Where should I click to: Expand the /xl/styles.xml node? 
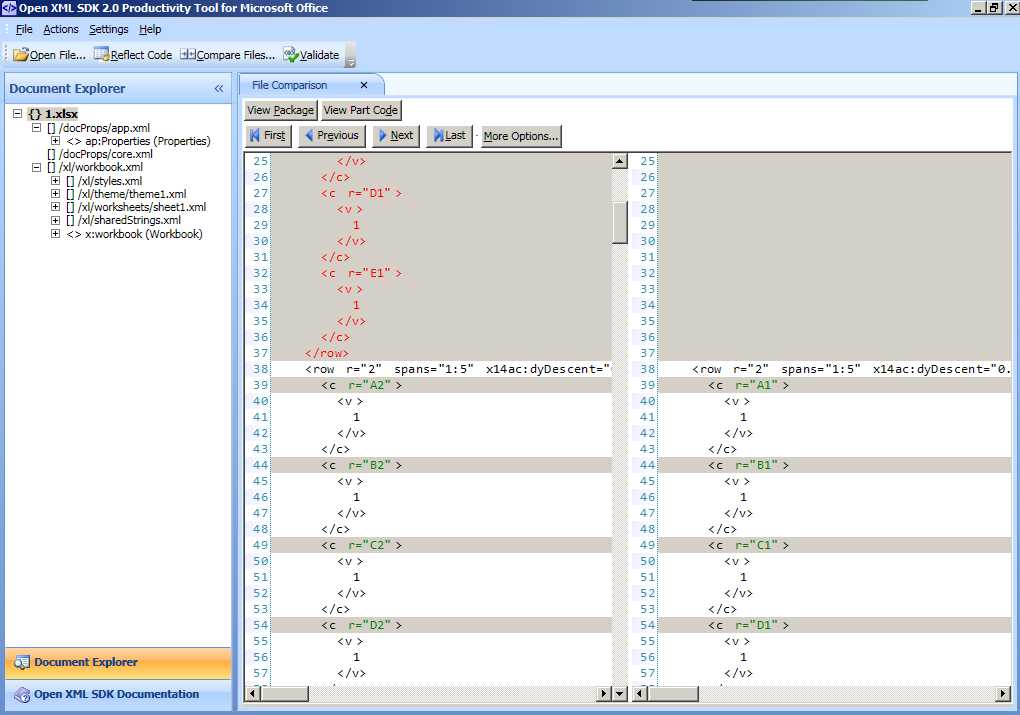(55, 181)
